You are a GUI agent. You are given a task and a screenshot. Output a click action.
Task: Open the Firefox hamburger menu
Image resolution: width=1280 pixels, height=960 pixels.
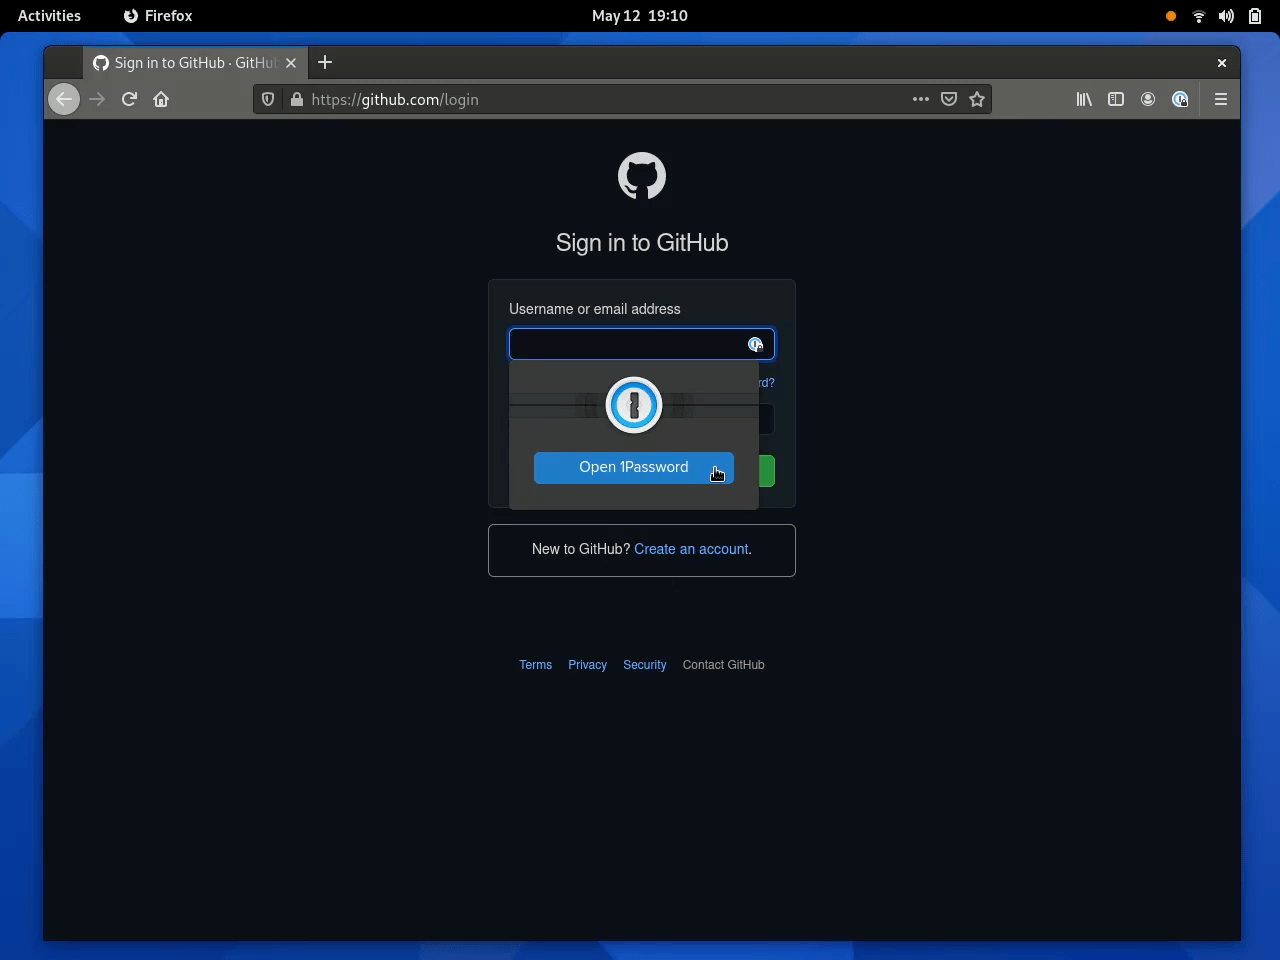(1220, 99)
